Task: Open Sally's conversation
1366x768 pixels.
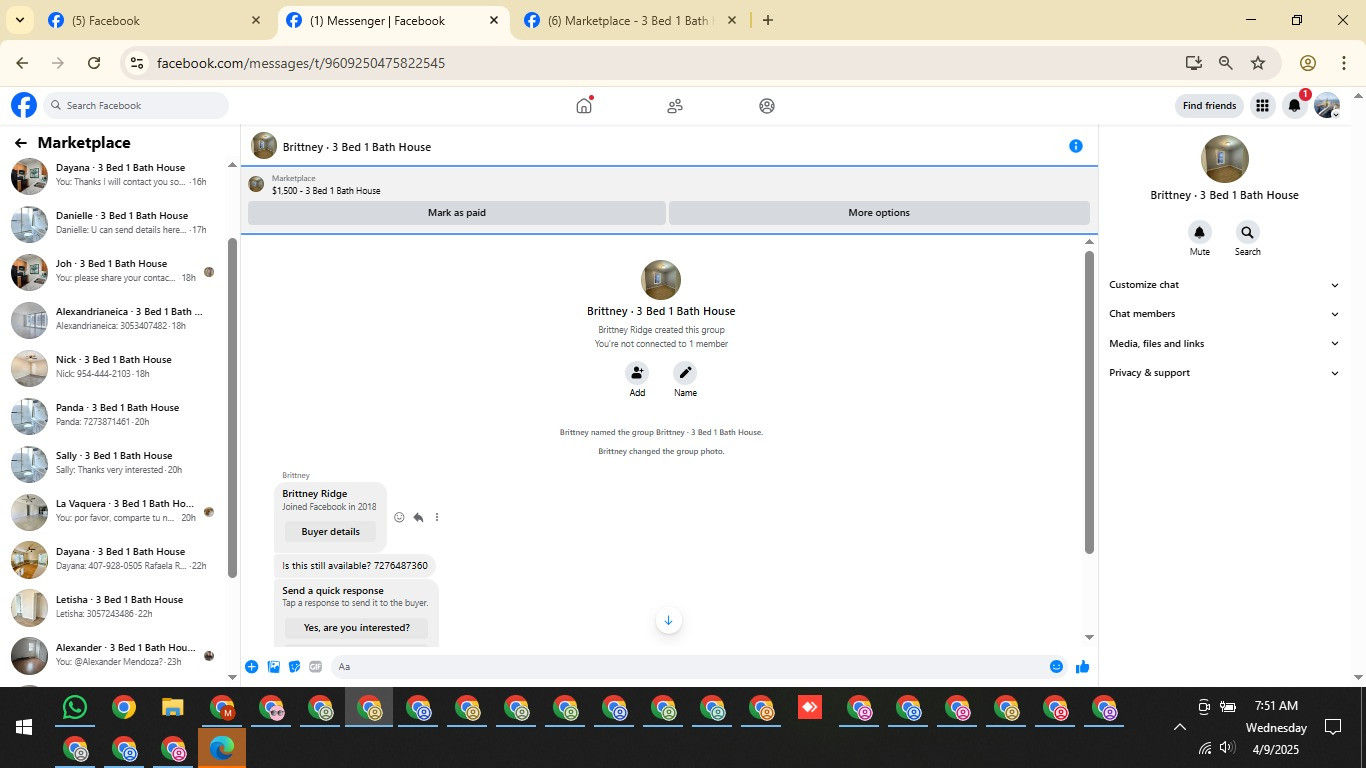Action: click(118, 463)
